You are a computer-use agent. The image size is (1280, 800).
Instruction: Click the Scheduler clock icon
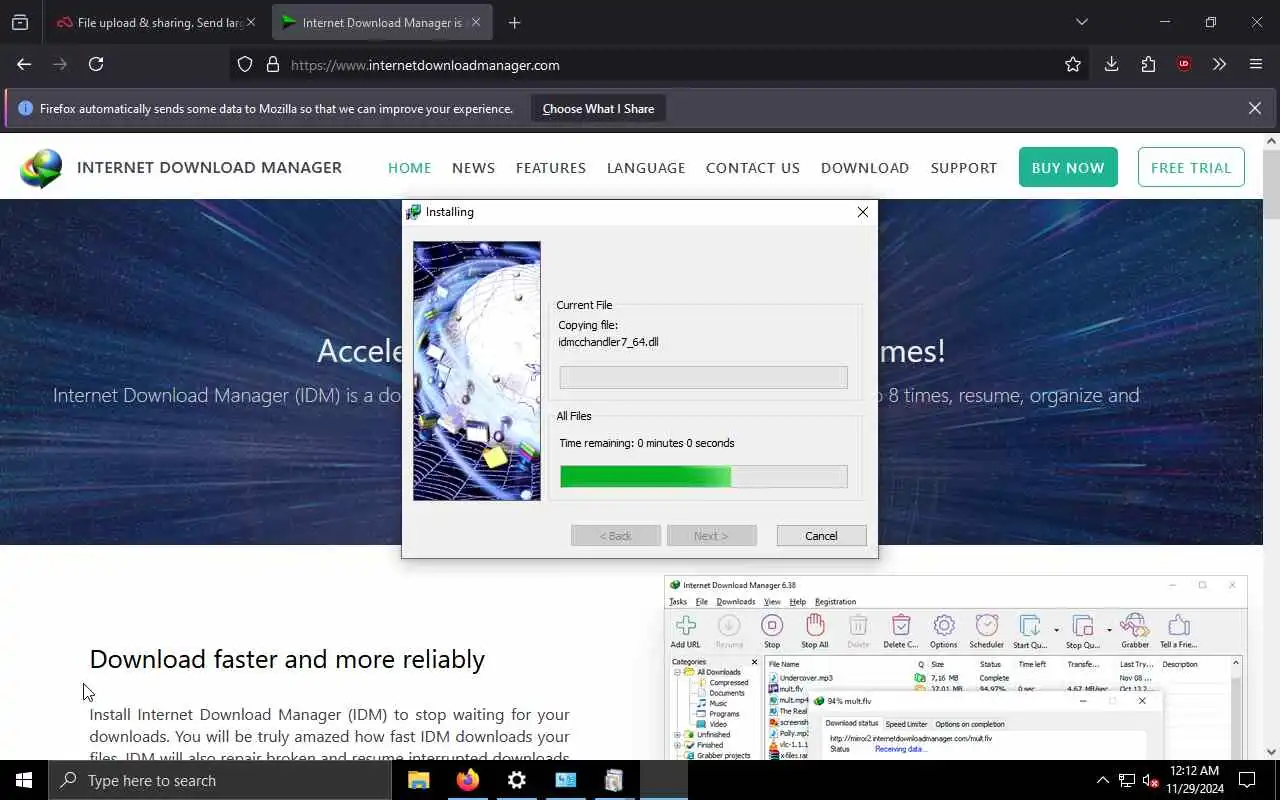coord(987,632)
